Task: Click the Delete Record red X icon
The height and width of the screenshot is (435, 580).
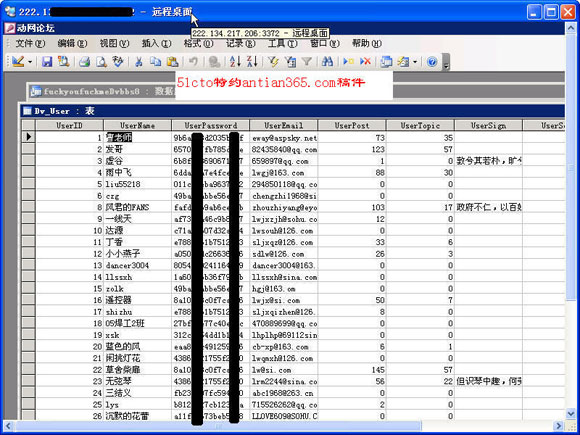Action: click(x=365, y=61)
